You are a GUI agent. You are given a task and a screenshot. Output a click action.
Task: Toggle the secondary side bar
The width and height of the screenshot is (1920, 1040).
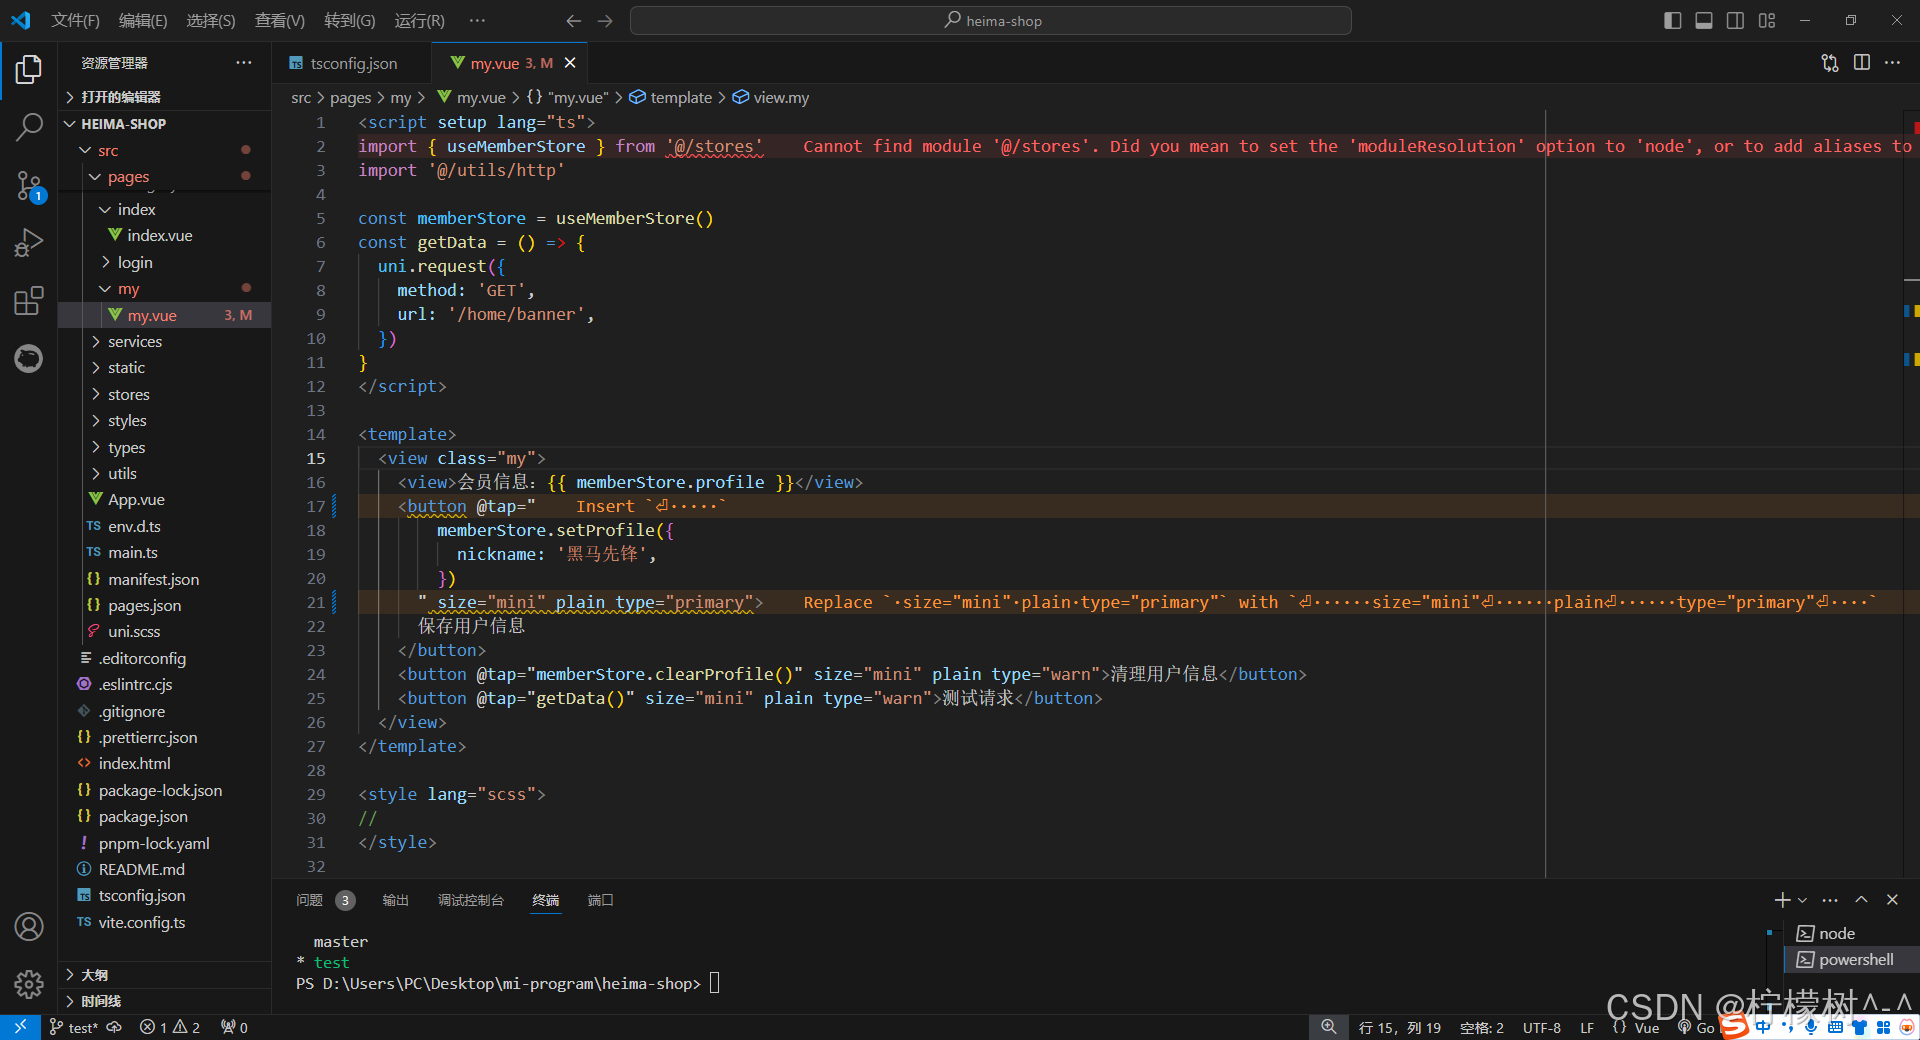point(1736,20)
